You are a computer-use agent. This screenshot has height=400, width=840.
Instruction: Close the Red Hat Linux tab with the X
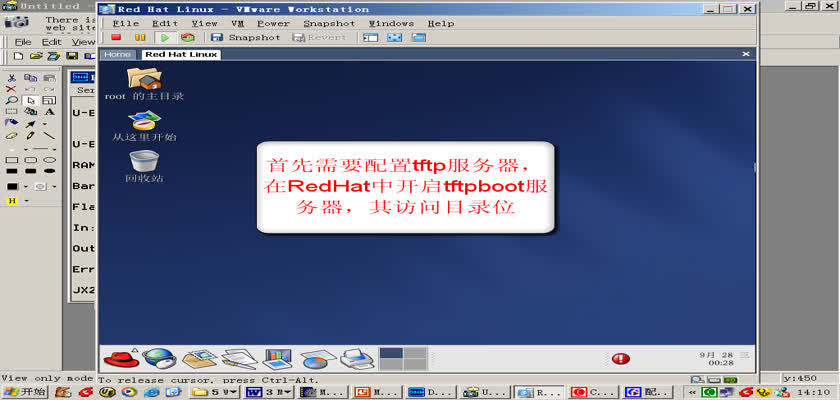[745, 54]
